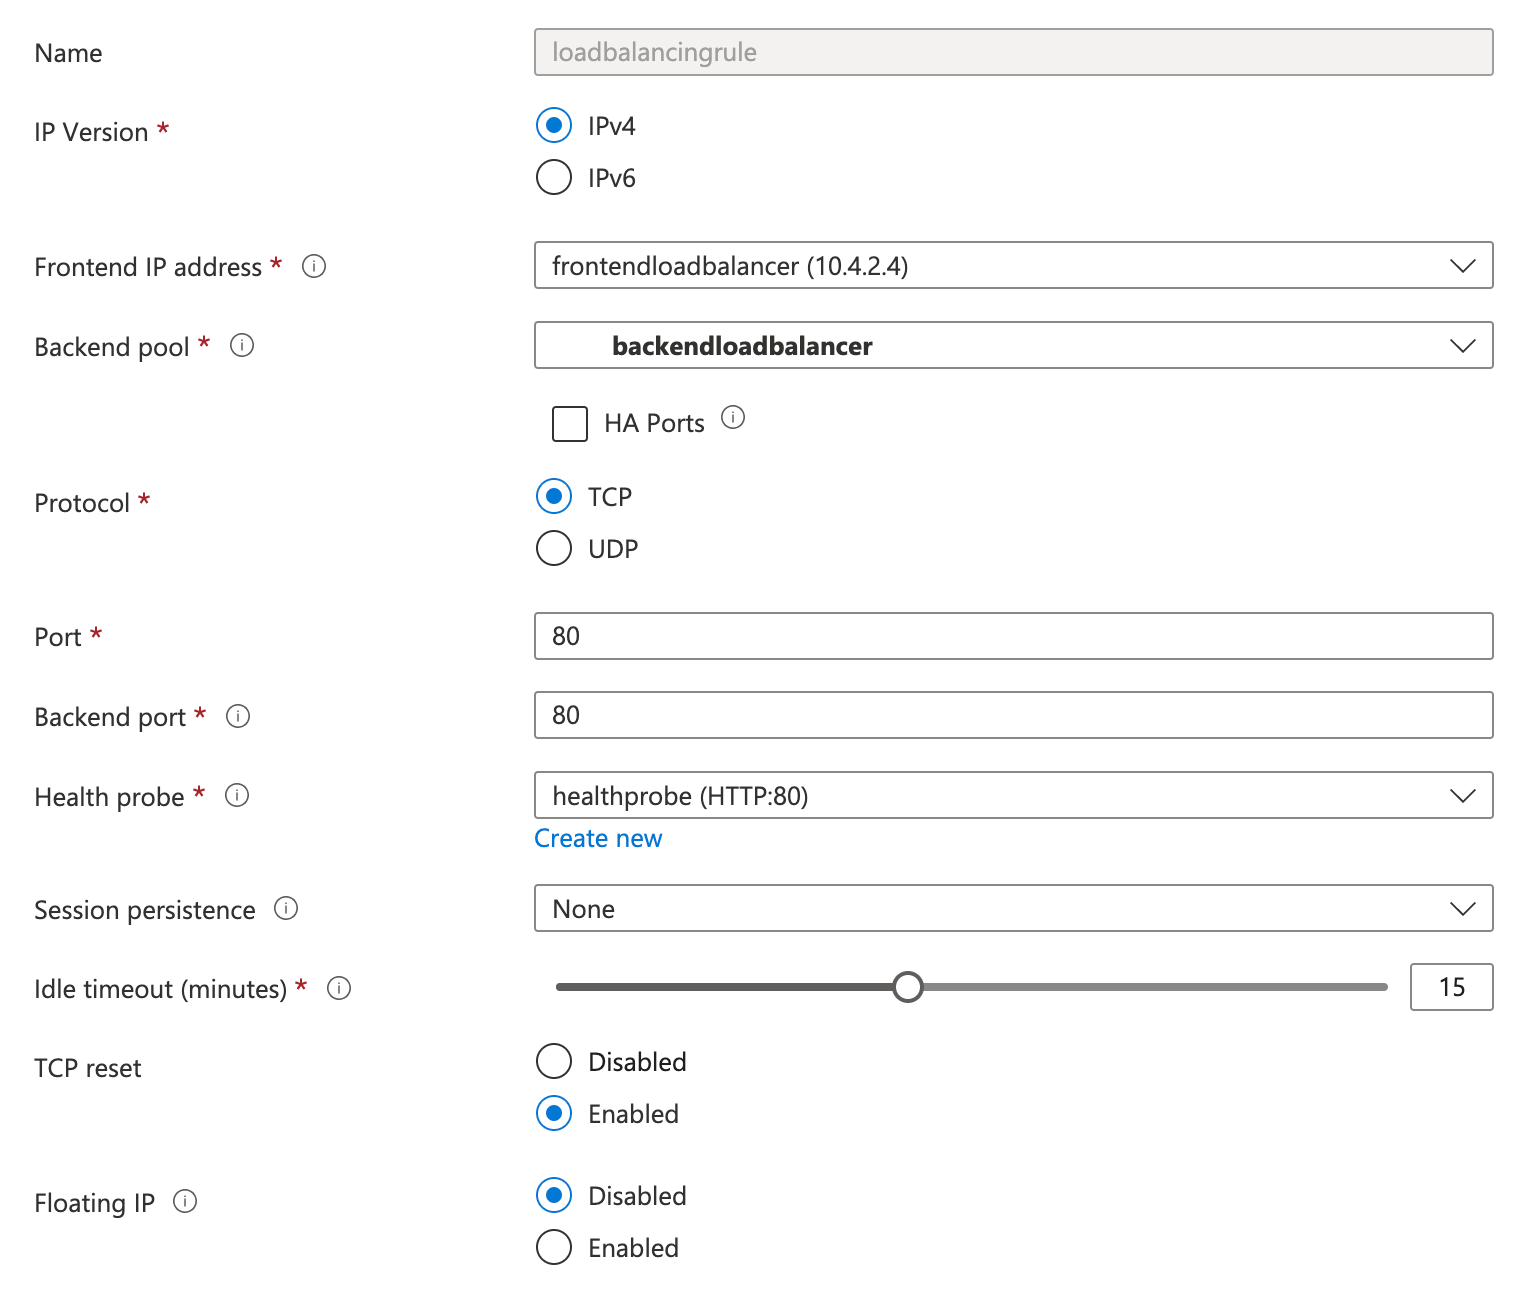The height and width of the screenshot is (1292, 1526).
Task: Open the Session persistence dropdown
Action: 1462,908
